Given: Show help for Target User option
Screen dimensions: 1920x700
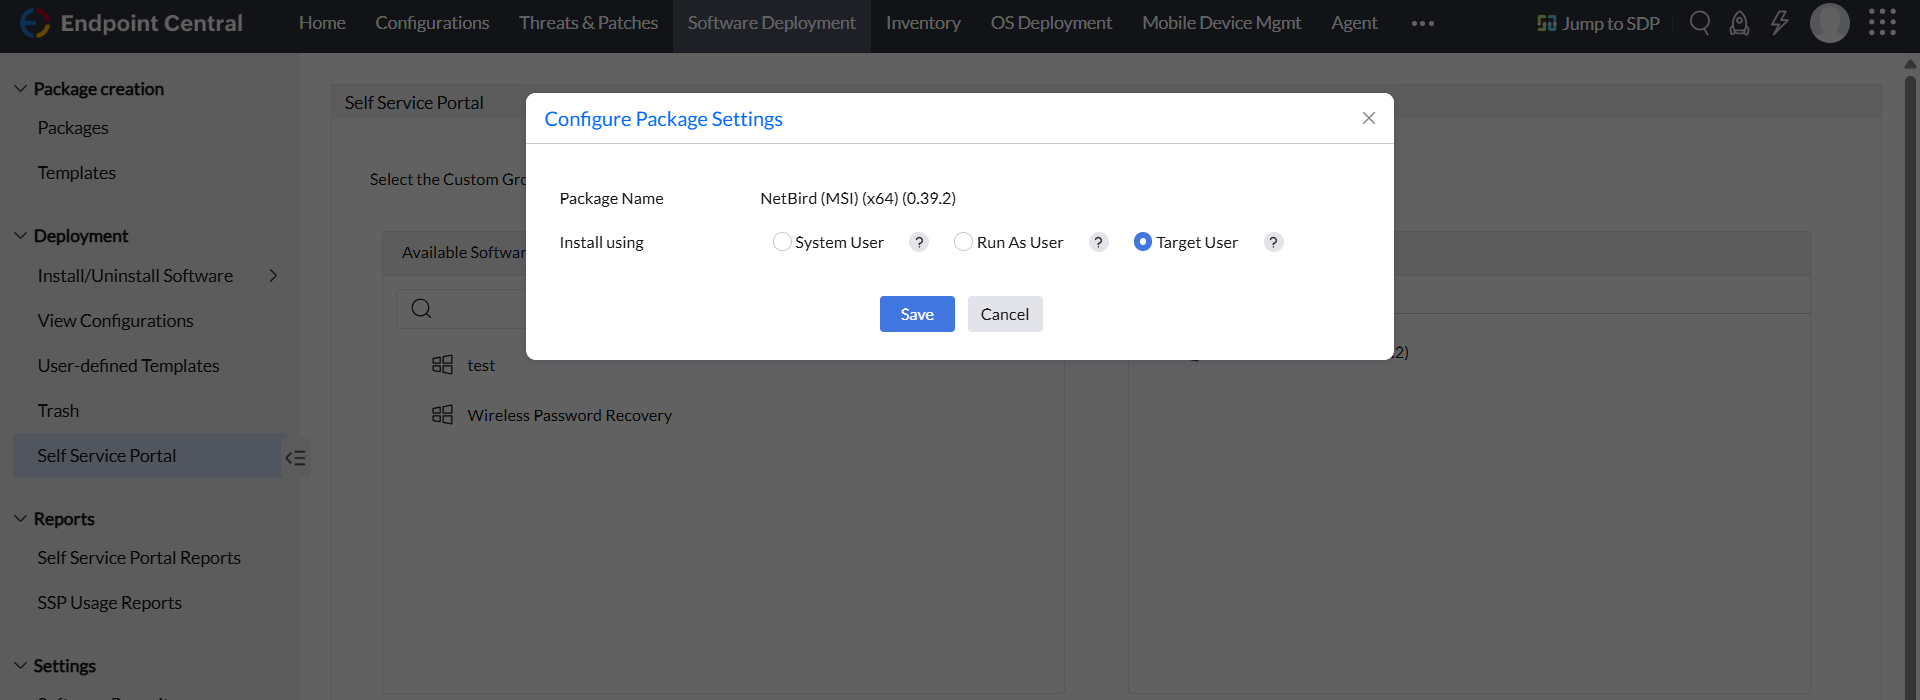Looking at the screenshot, I should point(1274,242).
